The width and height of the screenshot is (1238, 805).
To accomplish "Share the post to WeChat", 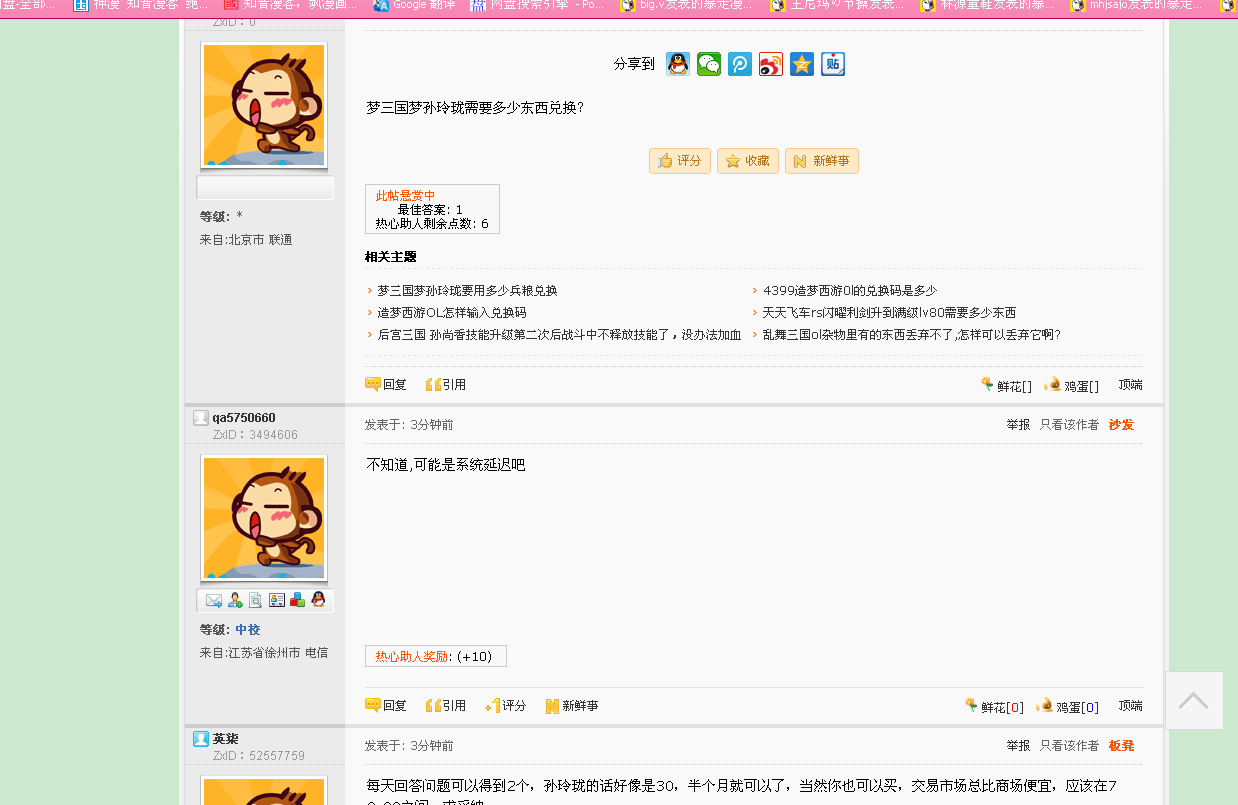I will (709, 64).
